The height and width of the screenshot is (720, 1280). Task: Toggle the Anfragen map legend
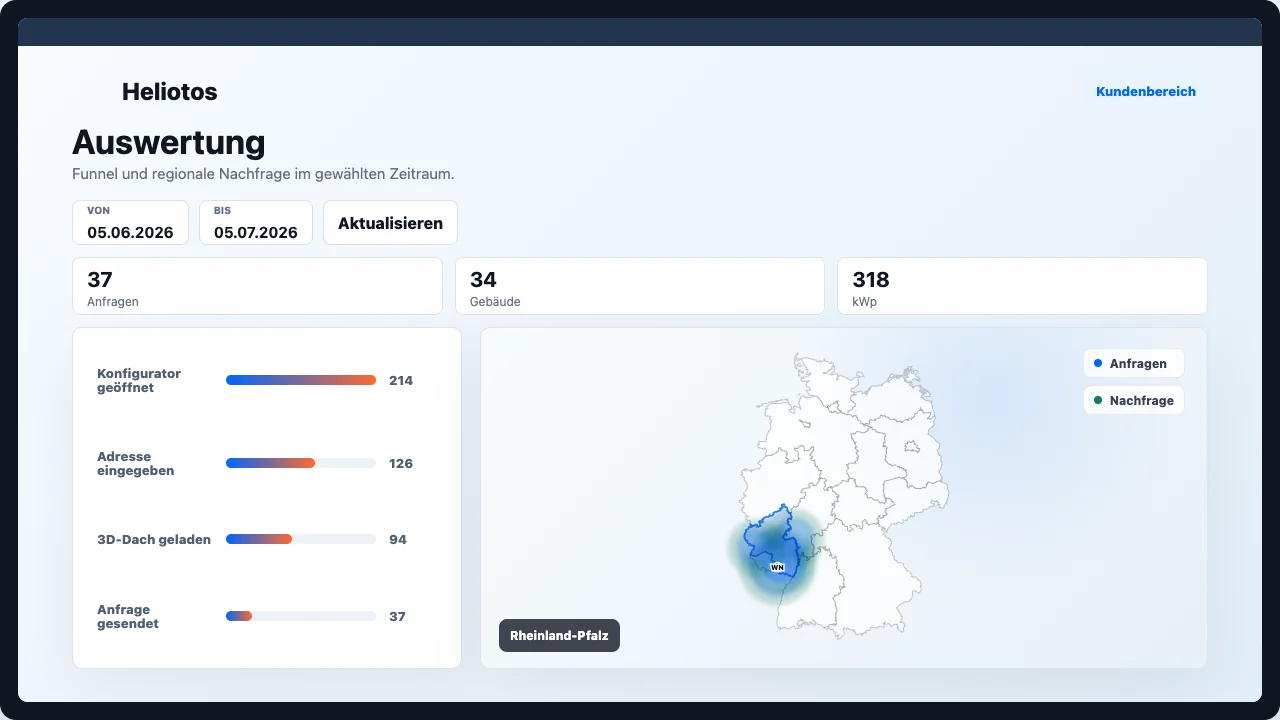pyautogui.click(x=1133, y=364)
